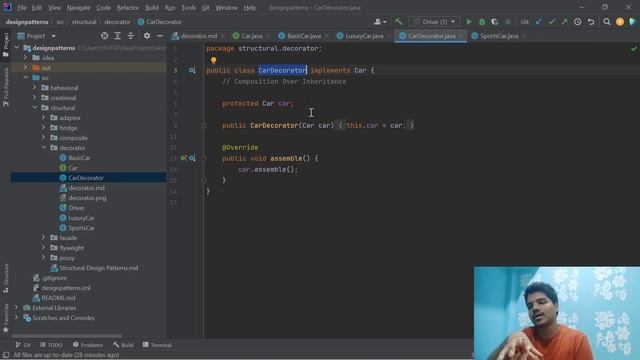640x360 pixels.
Task: Toggle the Project tool window stripe button
Action: (x=6, y=45)
